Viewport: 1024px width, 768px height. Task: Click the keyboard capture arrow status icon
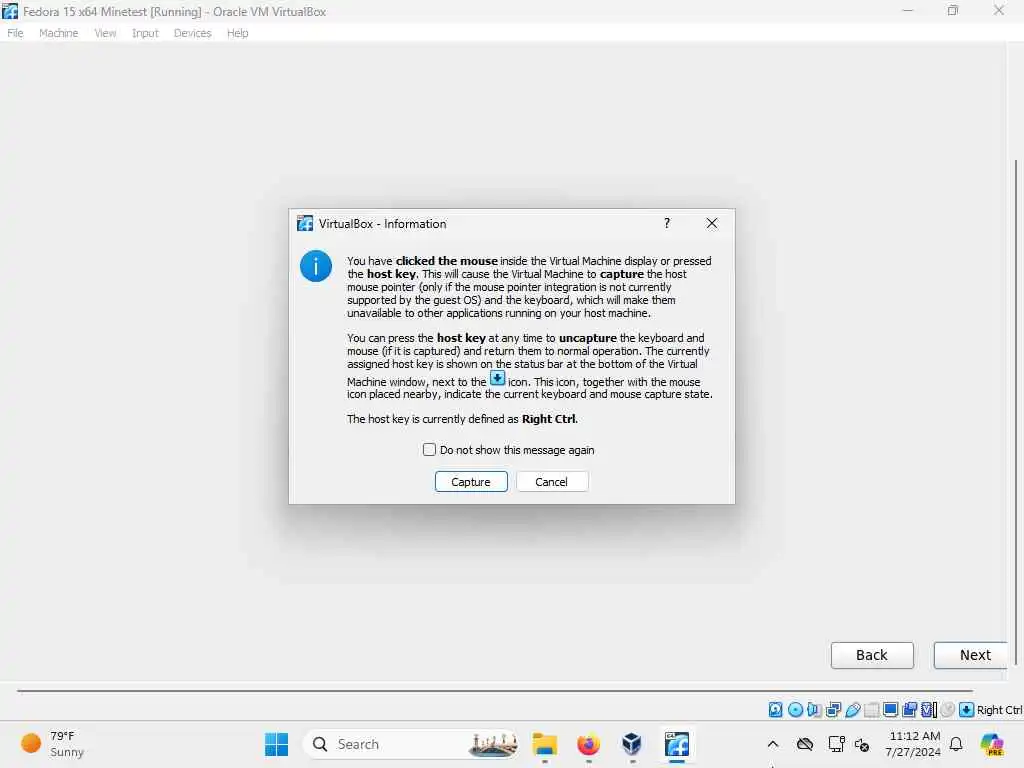click(967, 709)
